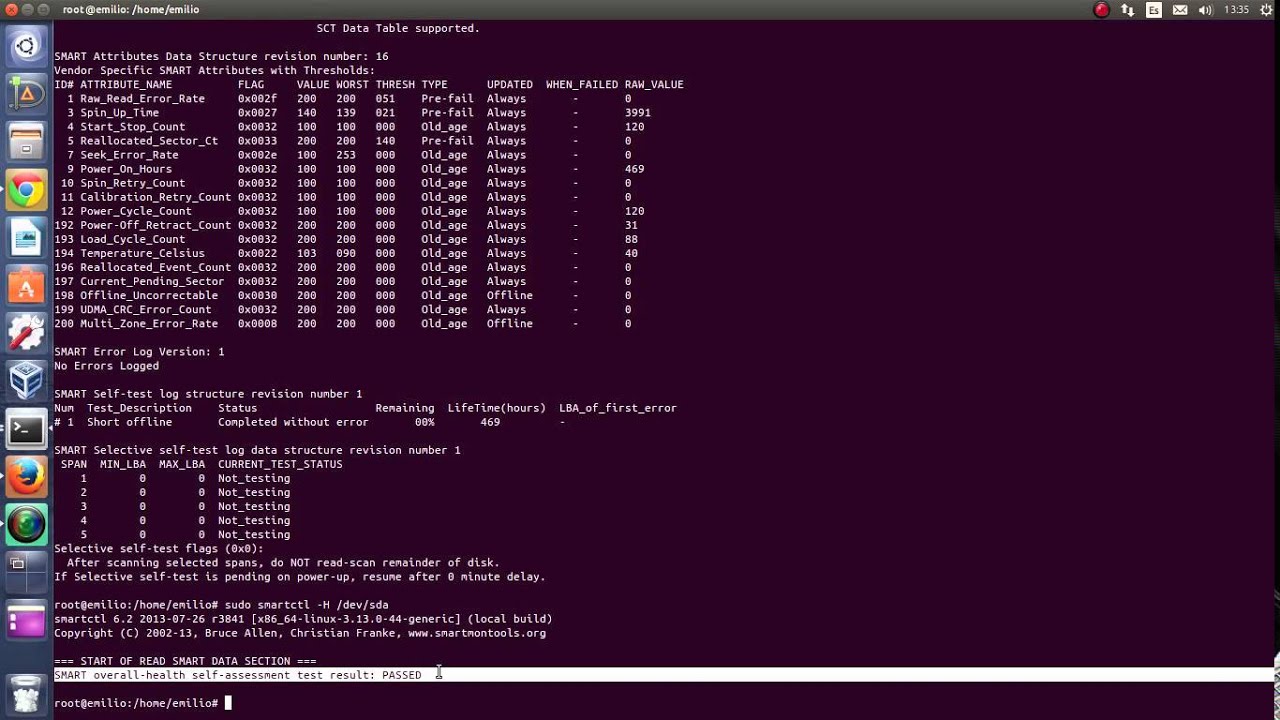Click the Seek_Error_Rate attribute name

click(129, 155)
